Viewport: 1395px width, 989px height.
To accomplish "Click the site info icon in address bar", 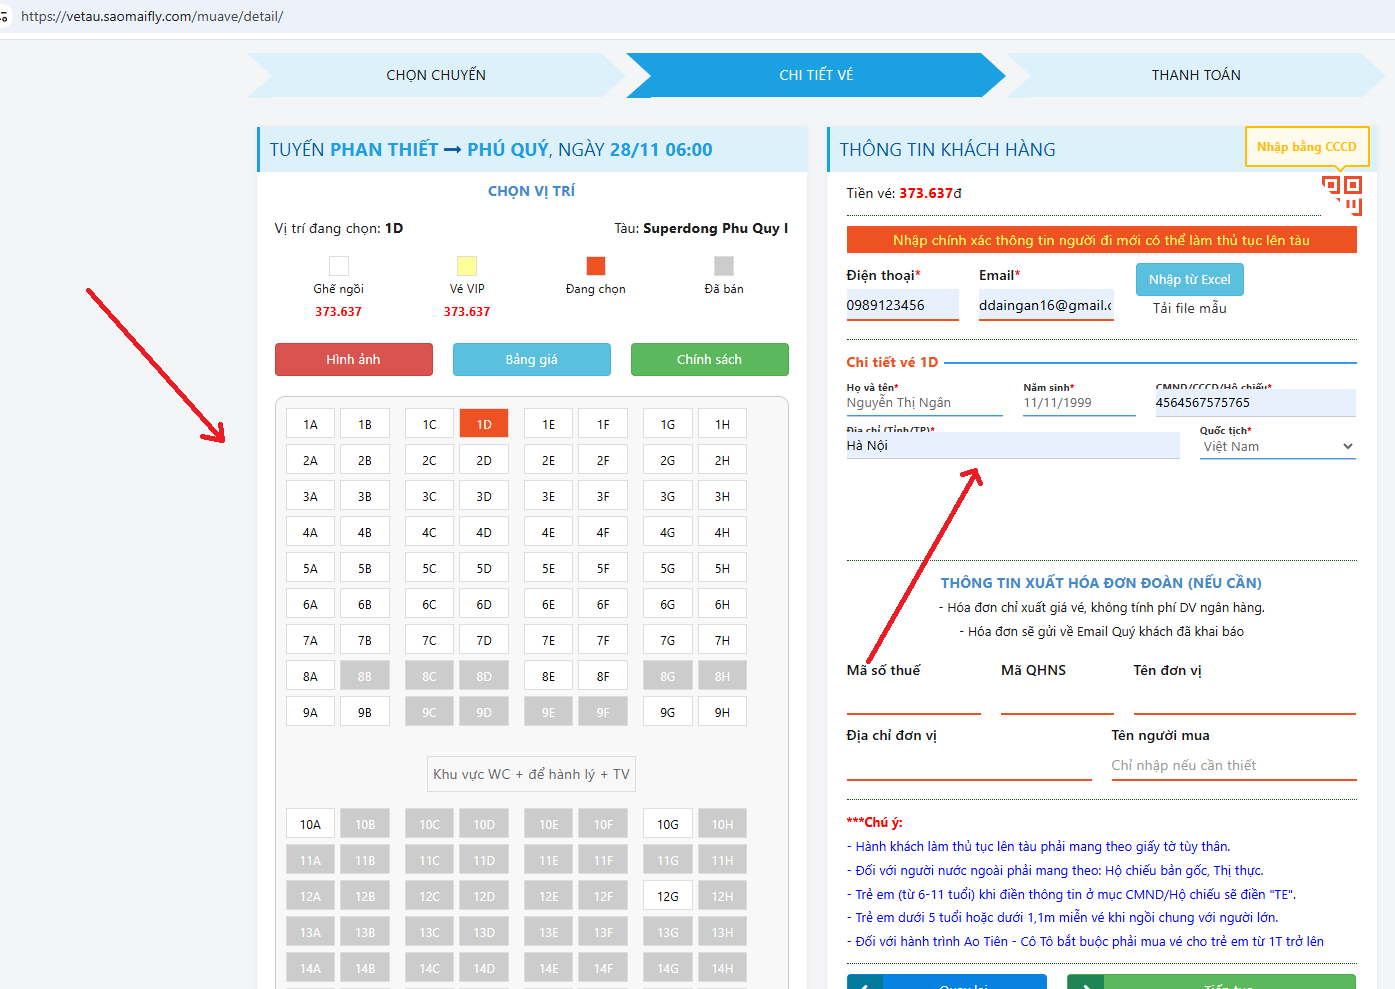I will coord(5,17).
